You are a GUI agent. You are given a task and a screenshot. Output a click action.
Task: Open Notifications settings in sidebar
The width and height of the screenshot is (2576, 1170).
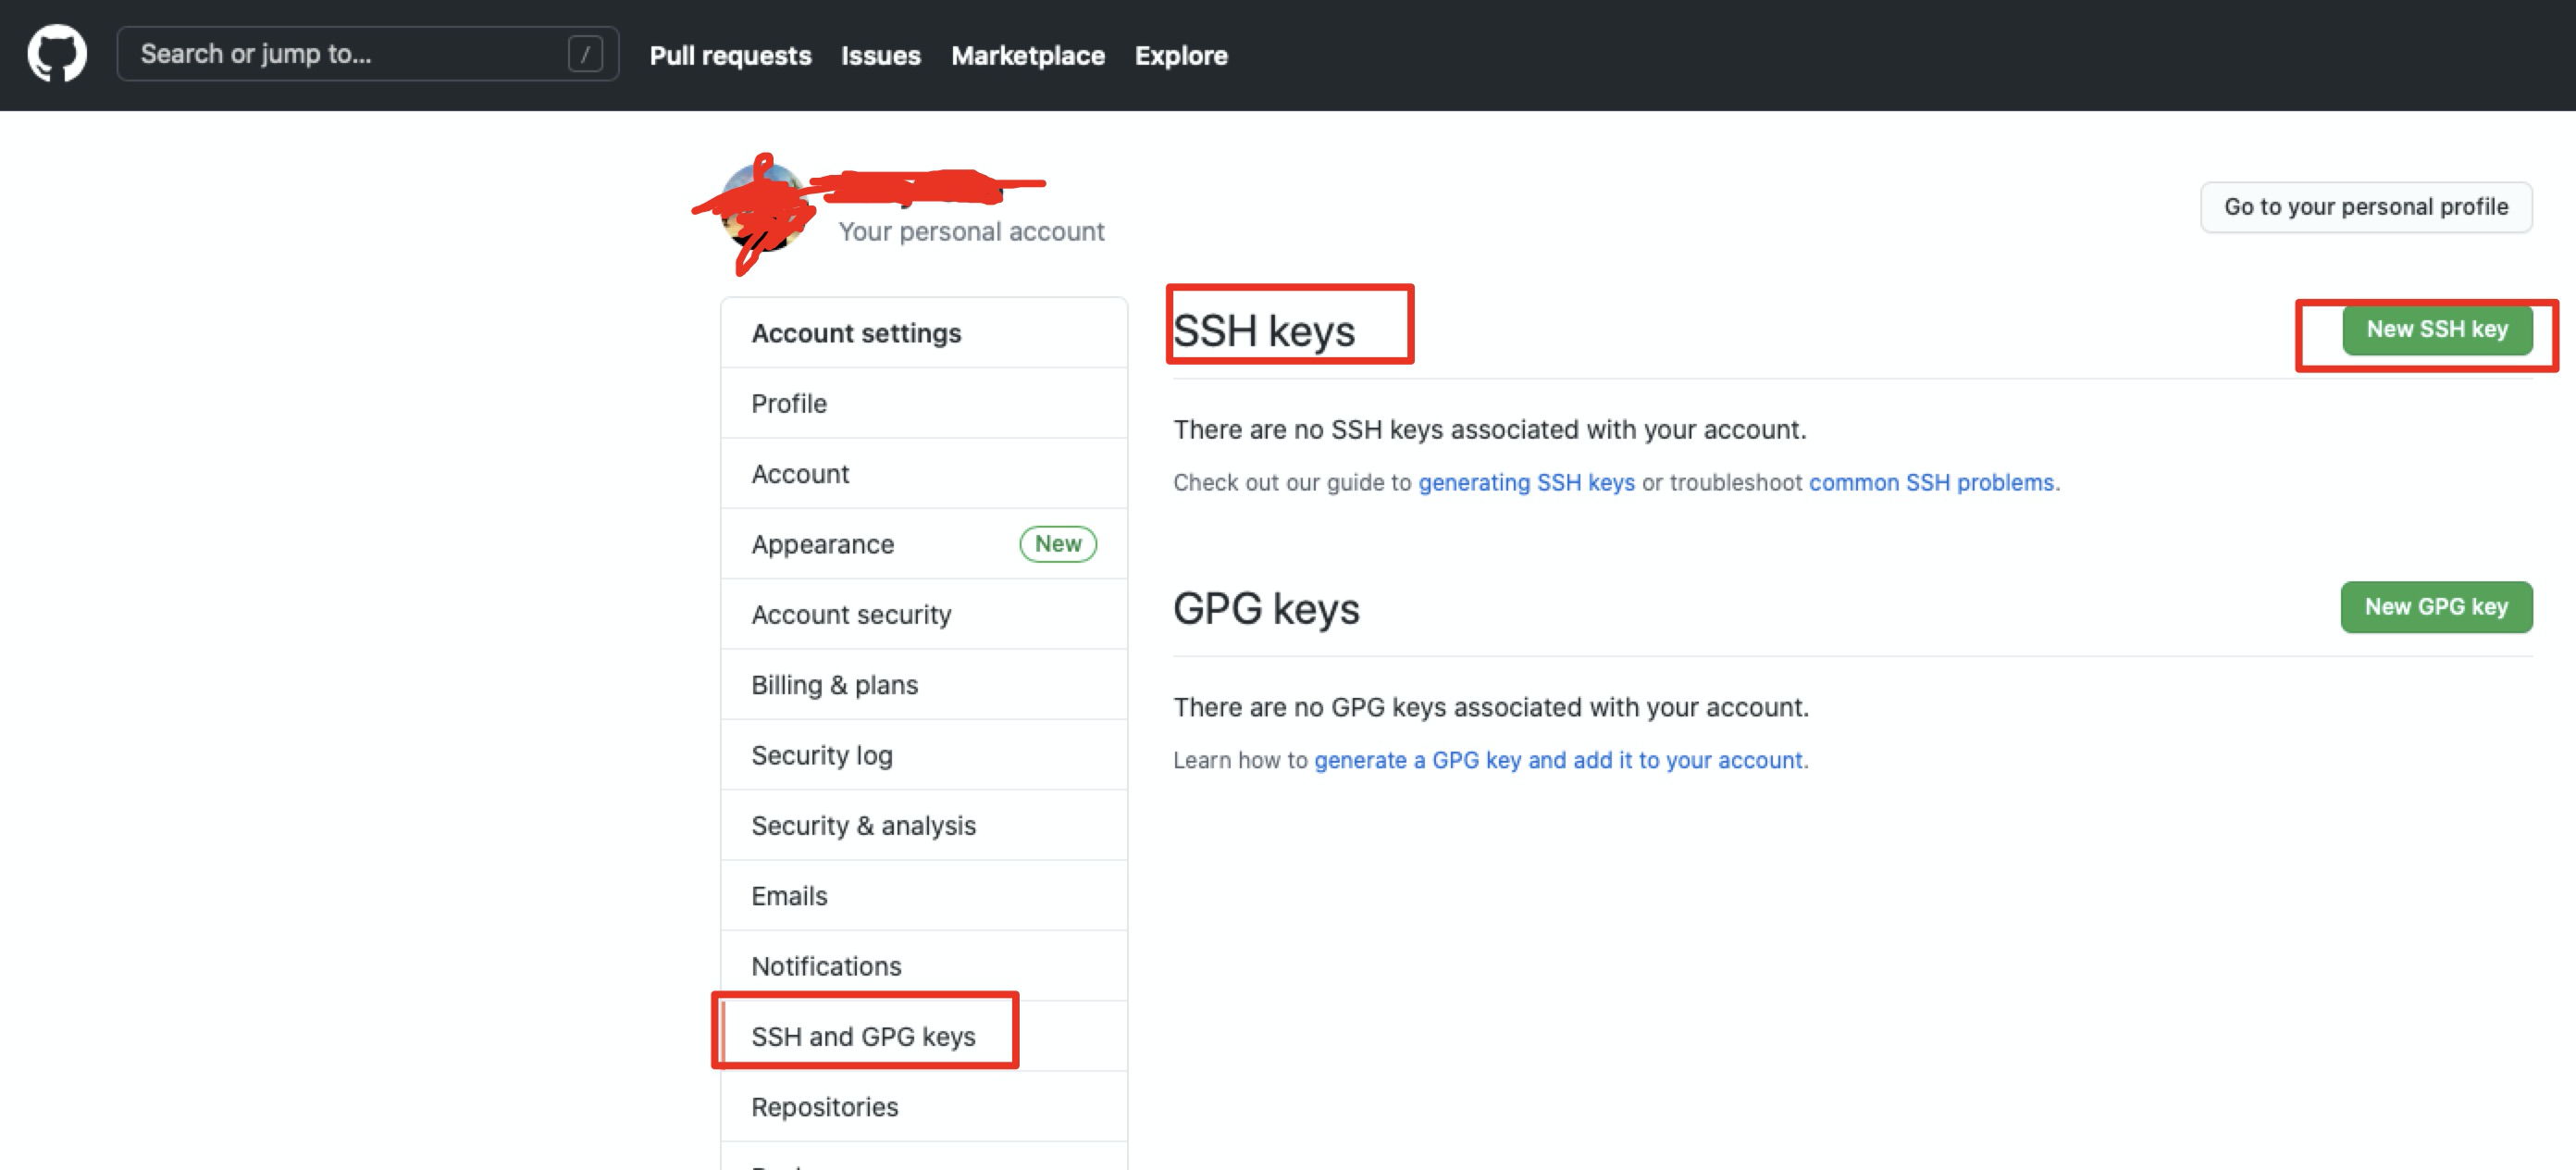coord(924,966)
